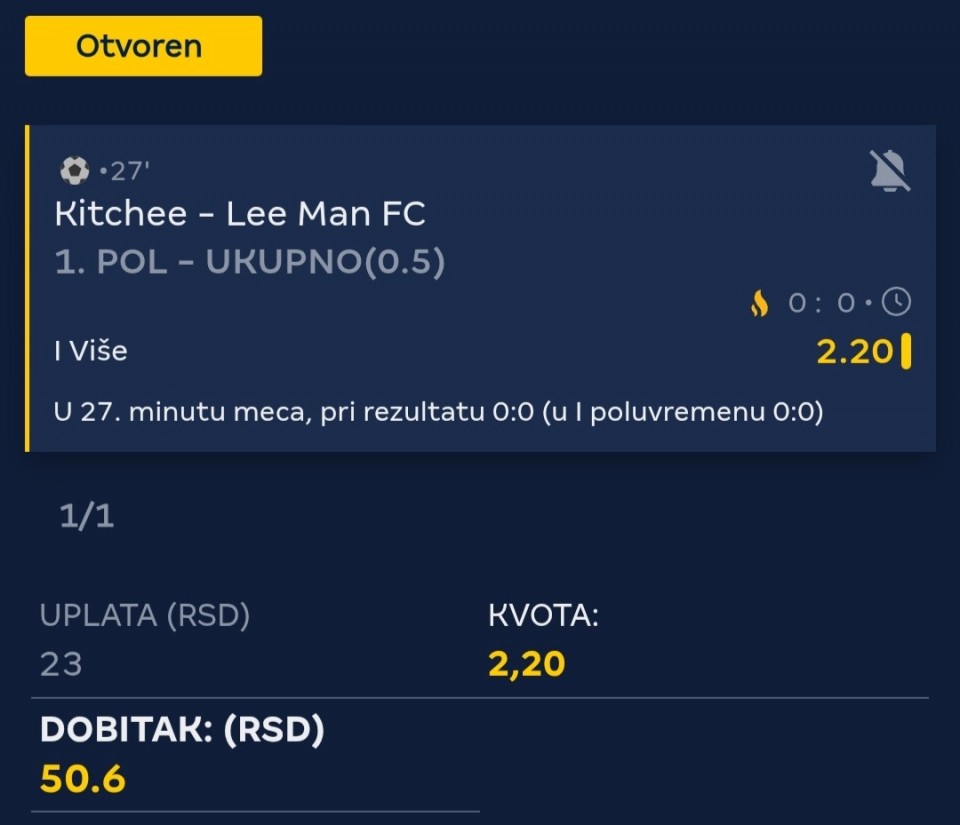This screenshot has width=960, height=825.
Task: Click the bet placement note at 27. minutu
Action: pyautogui.click(x=439, y=412)
